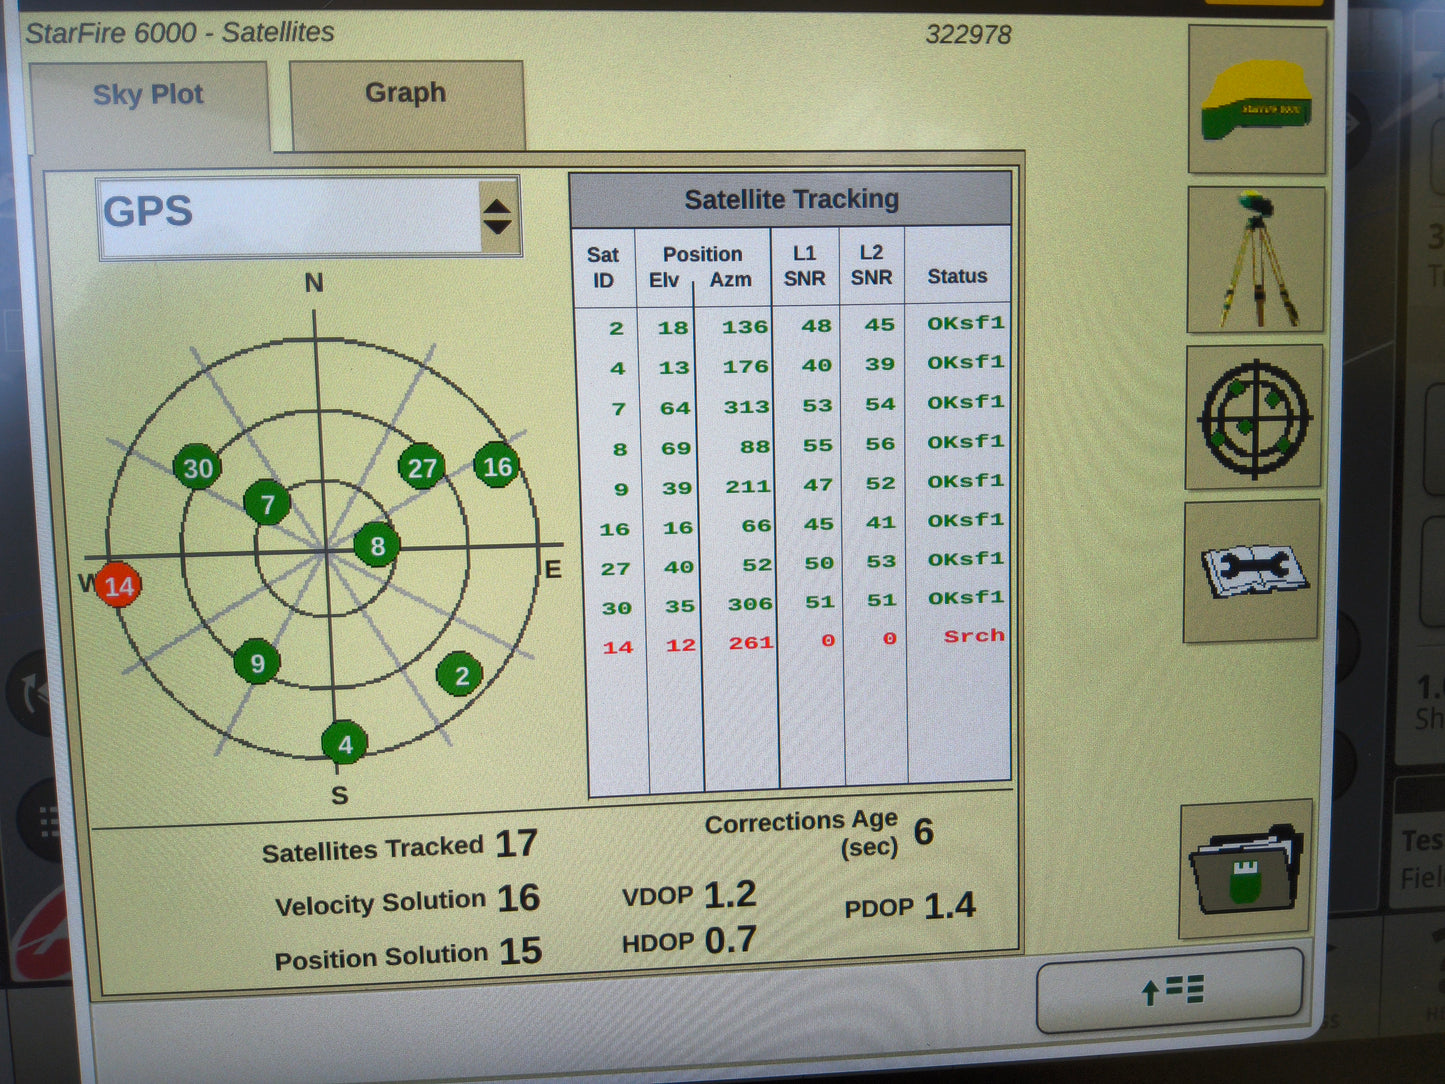Switch to the Graph tab
1445x1084 pixels.
pyautogui.click(x=405, y=93)
